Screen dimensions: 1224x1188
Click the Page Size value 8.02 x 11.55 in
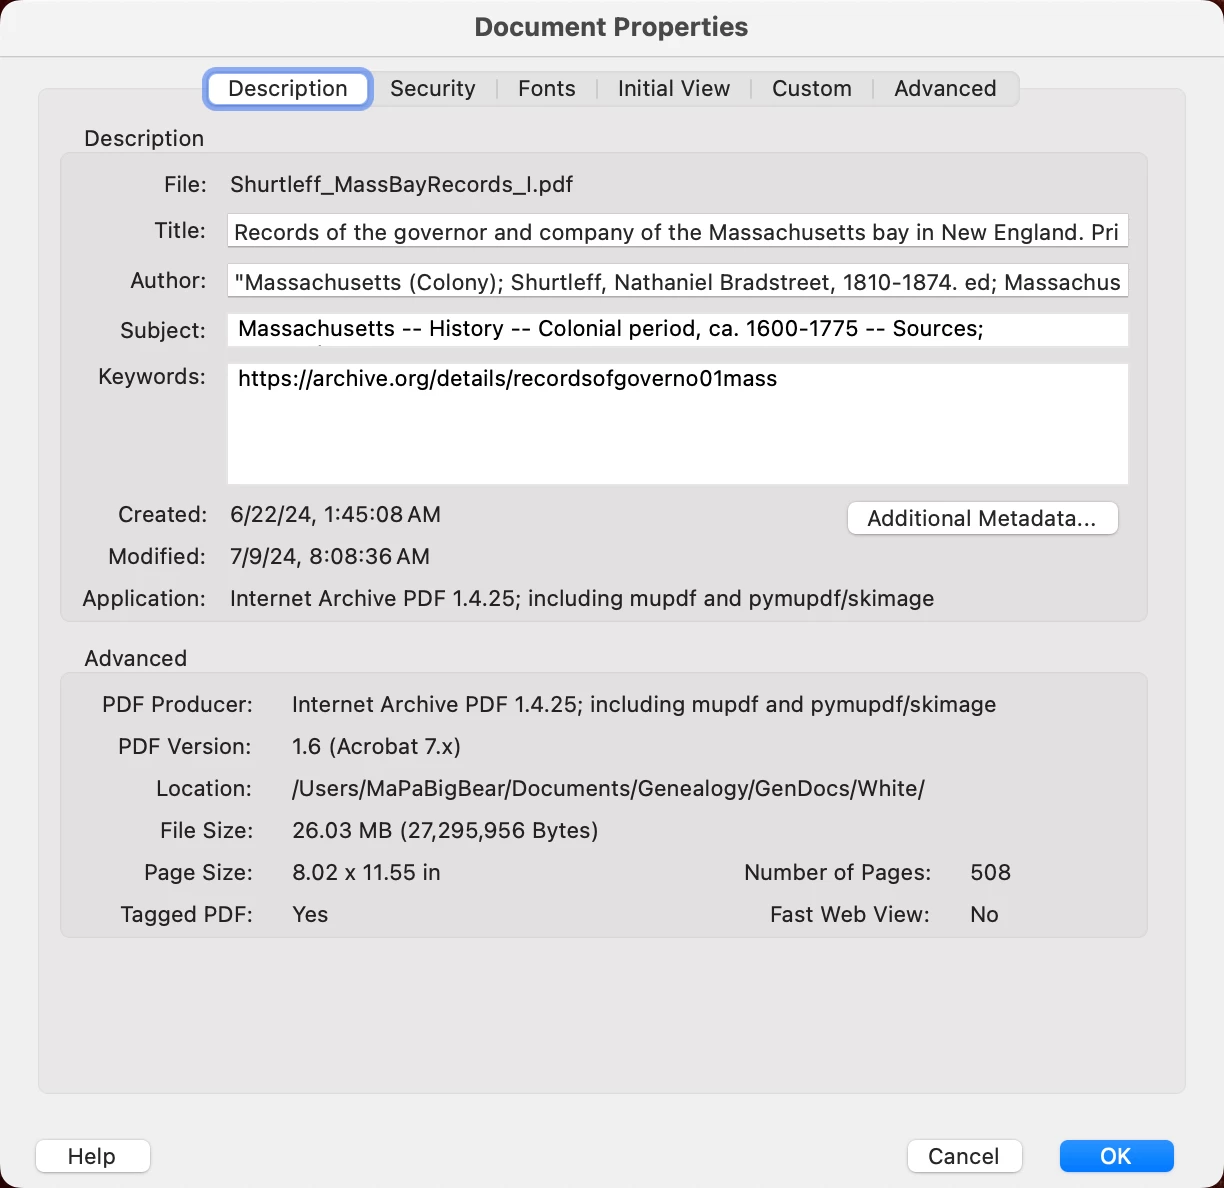(x=366, y=872)
